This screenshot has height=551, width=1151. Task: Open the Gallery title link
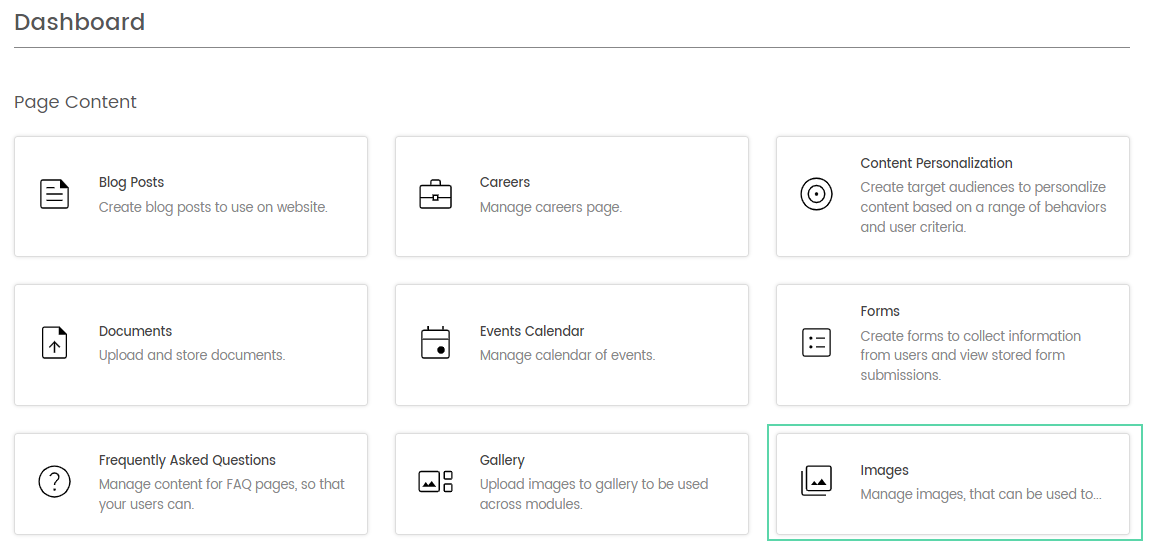(x=502, y=460)
